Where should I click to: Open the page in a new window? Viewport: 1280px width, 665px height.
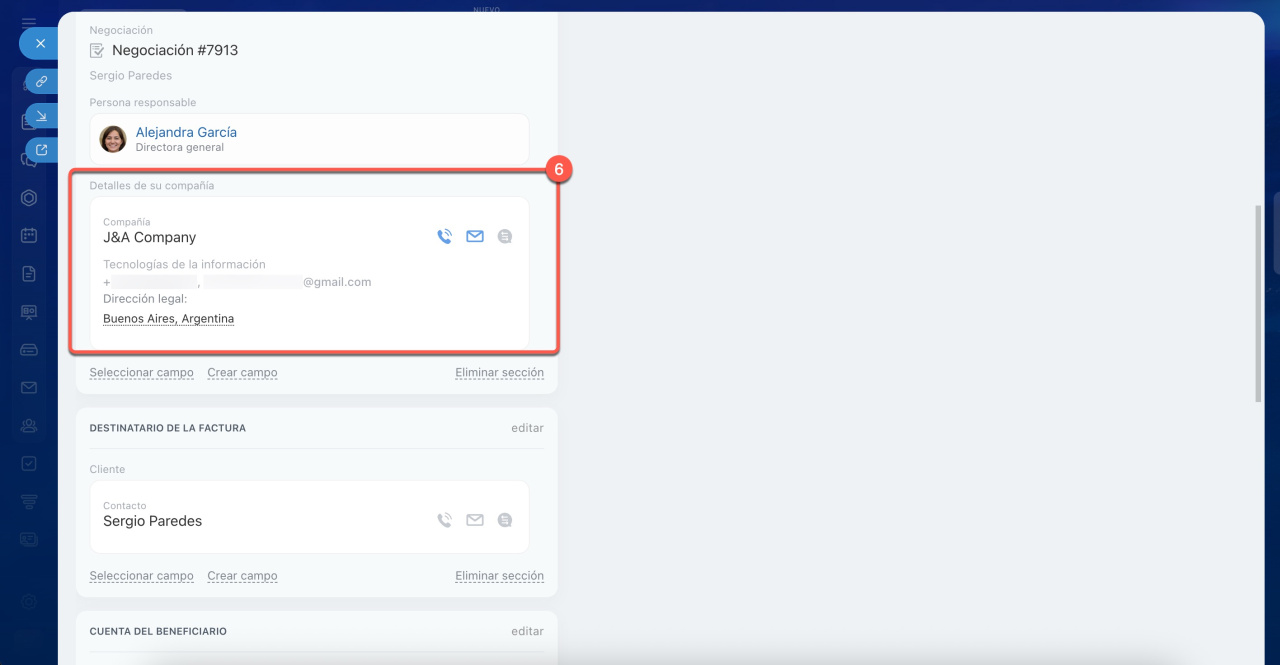(x=41, y=150)
